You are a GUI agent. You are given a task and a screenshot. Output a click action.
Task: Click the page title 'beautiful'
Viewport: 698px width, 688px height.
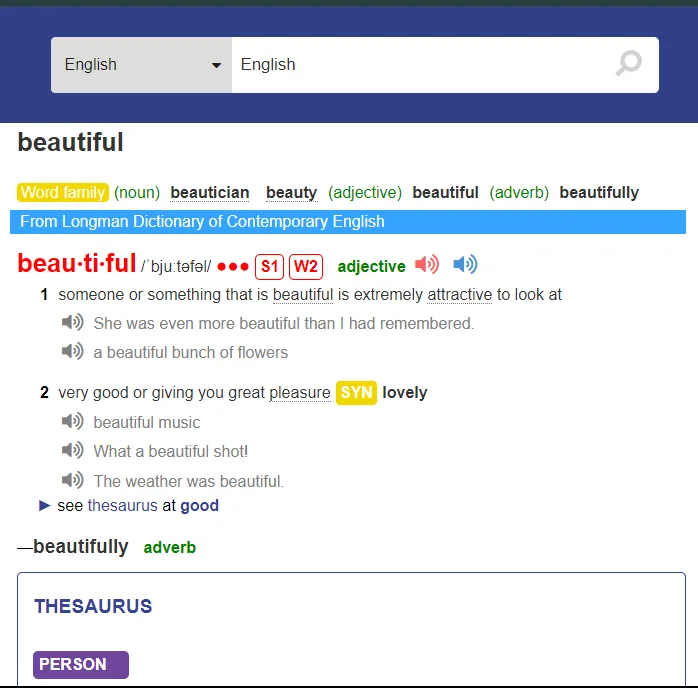point(70,142)
